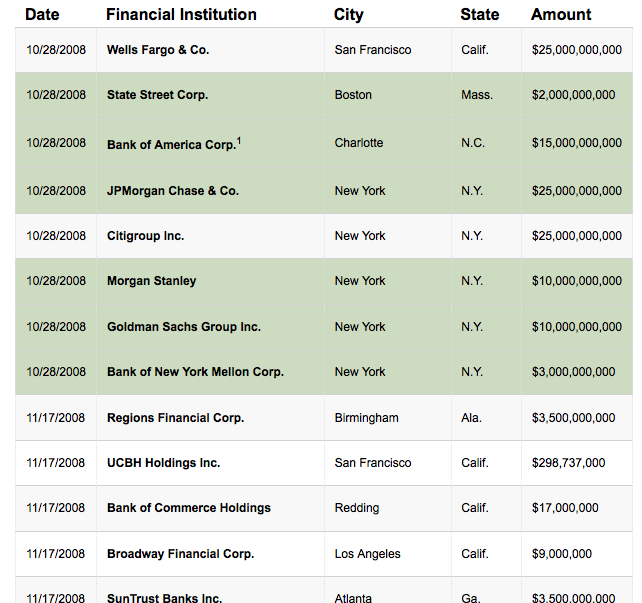The image size is (642, 603).
Task: Select the $298,737,000 amount cell
Action: click(568, 463)
